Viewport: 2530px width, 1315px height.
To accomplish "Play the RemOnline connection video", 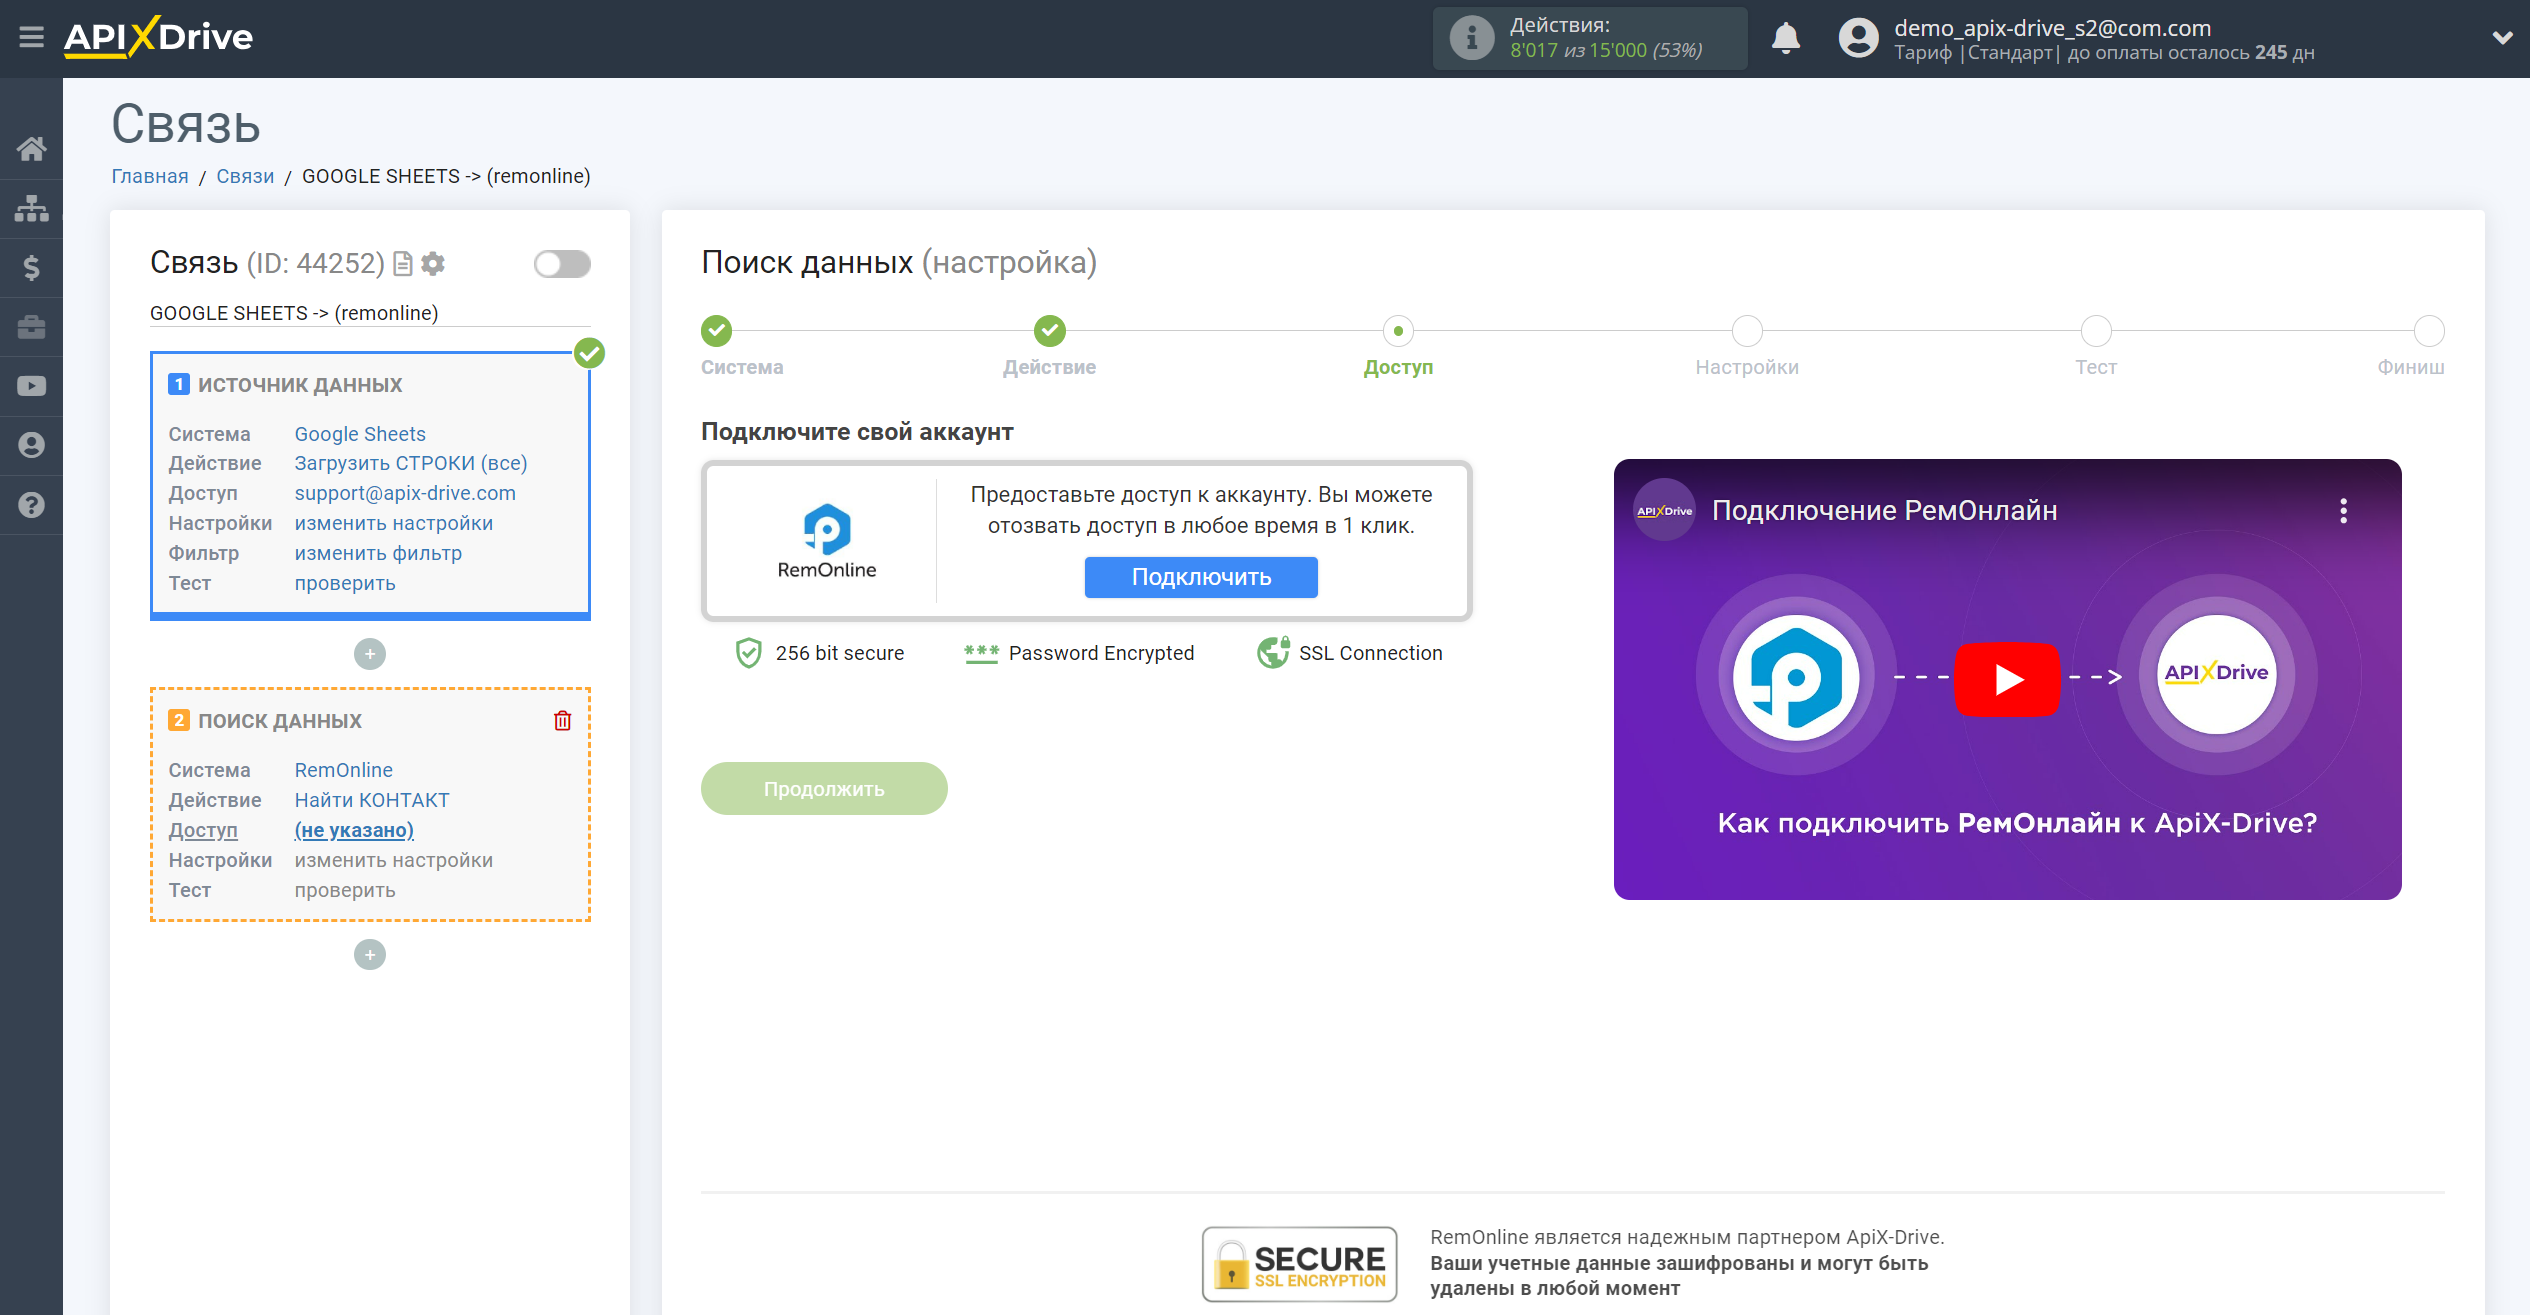I will [2007, 679].
